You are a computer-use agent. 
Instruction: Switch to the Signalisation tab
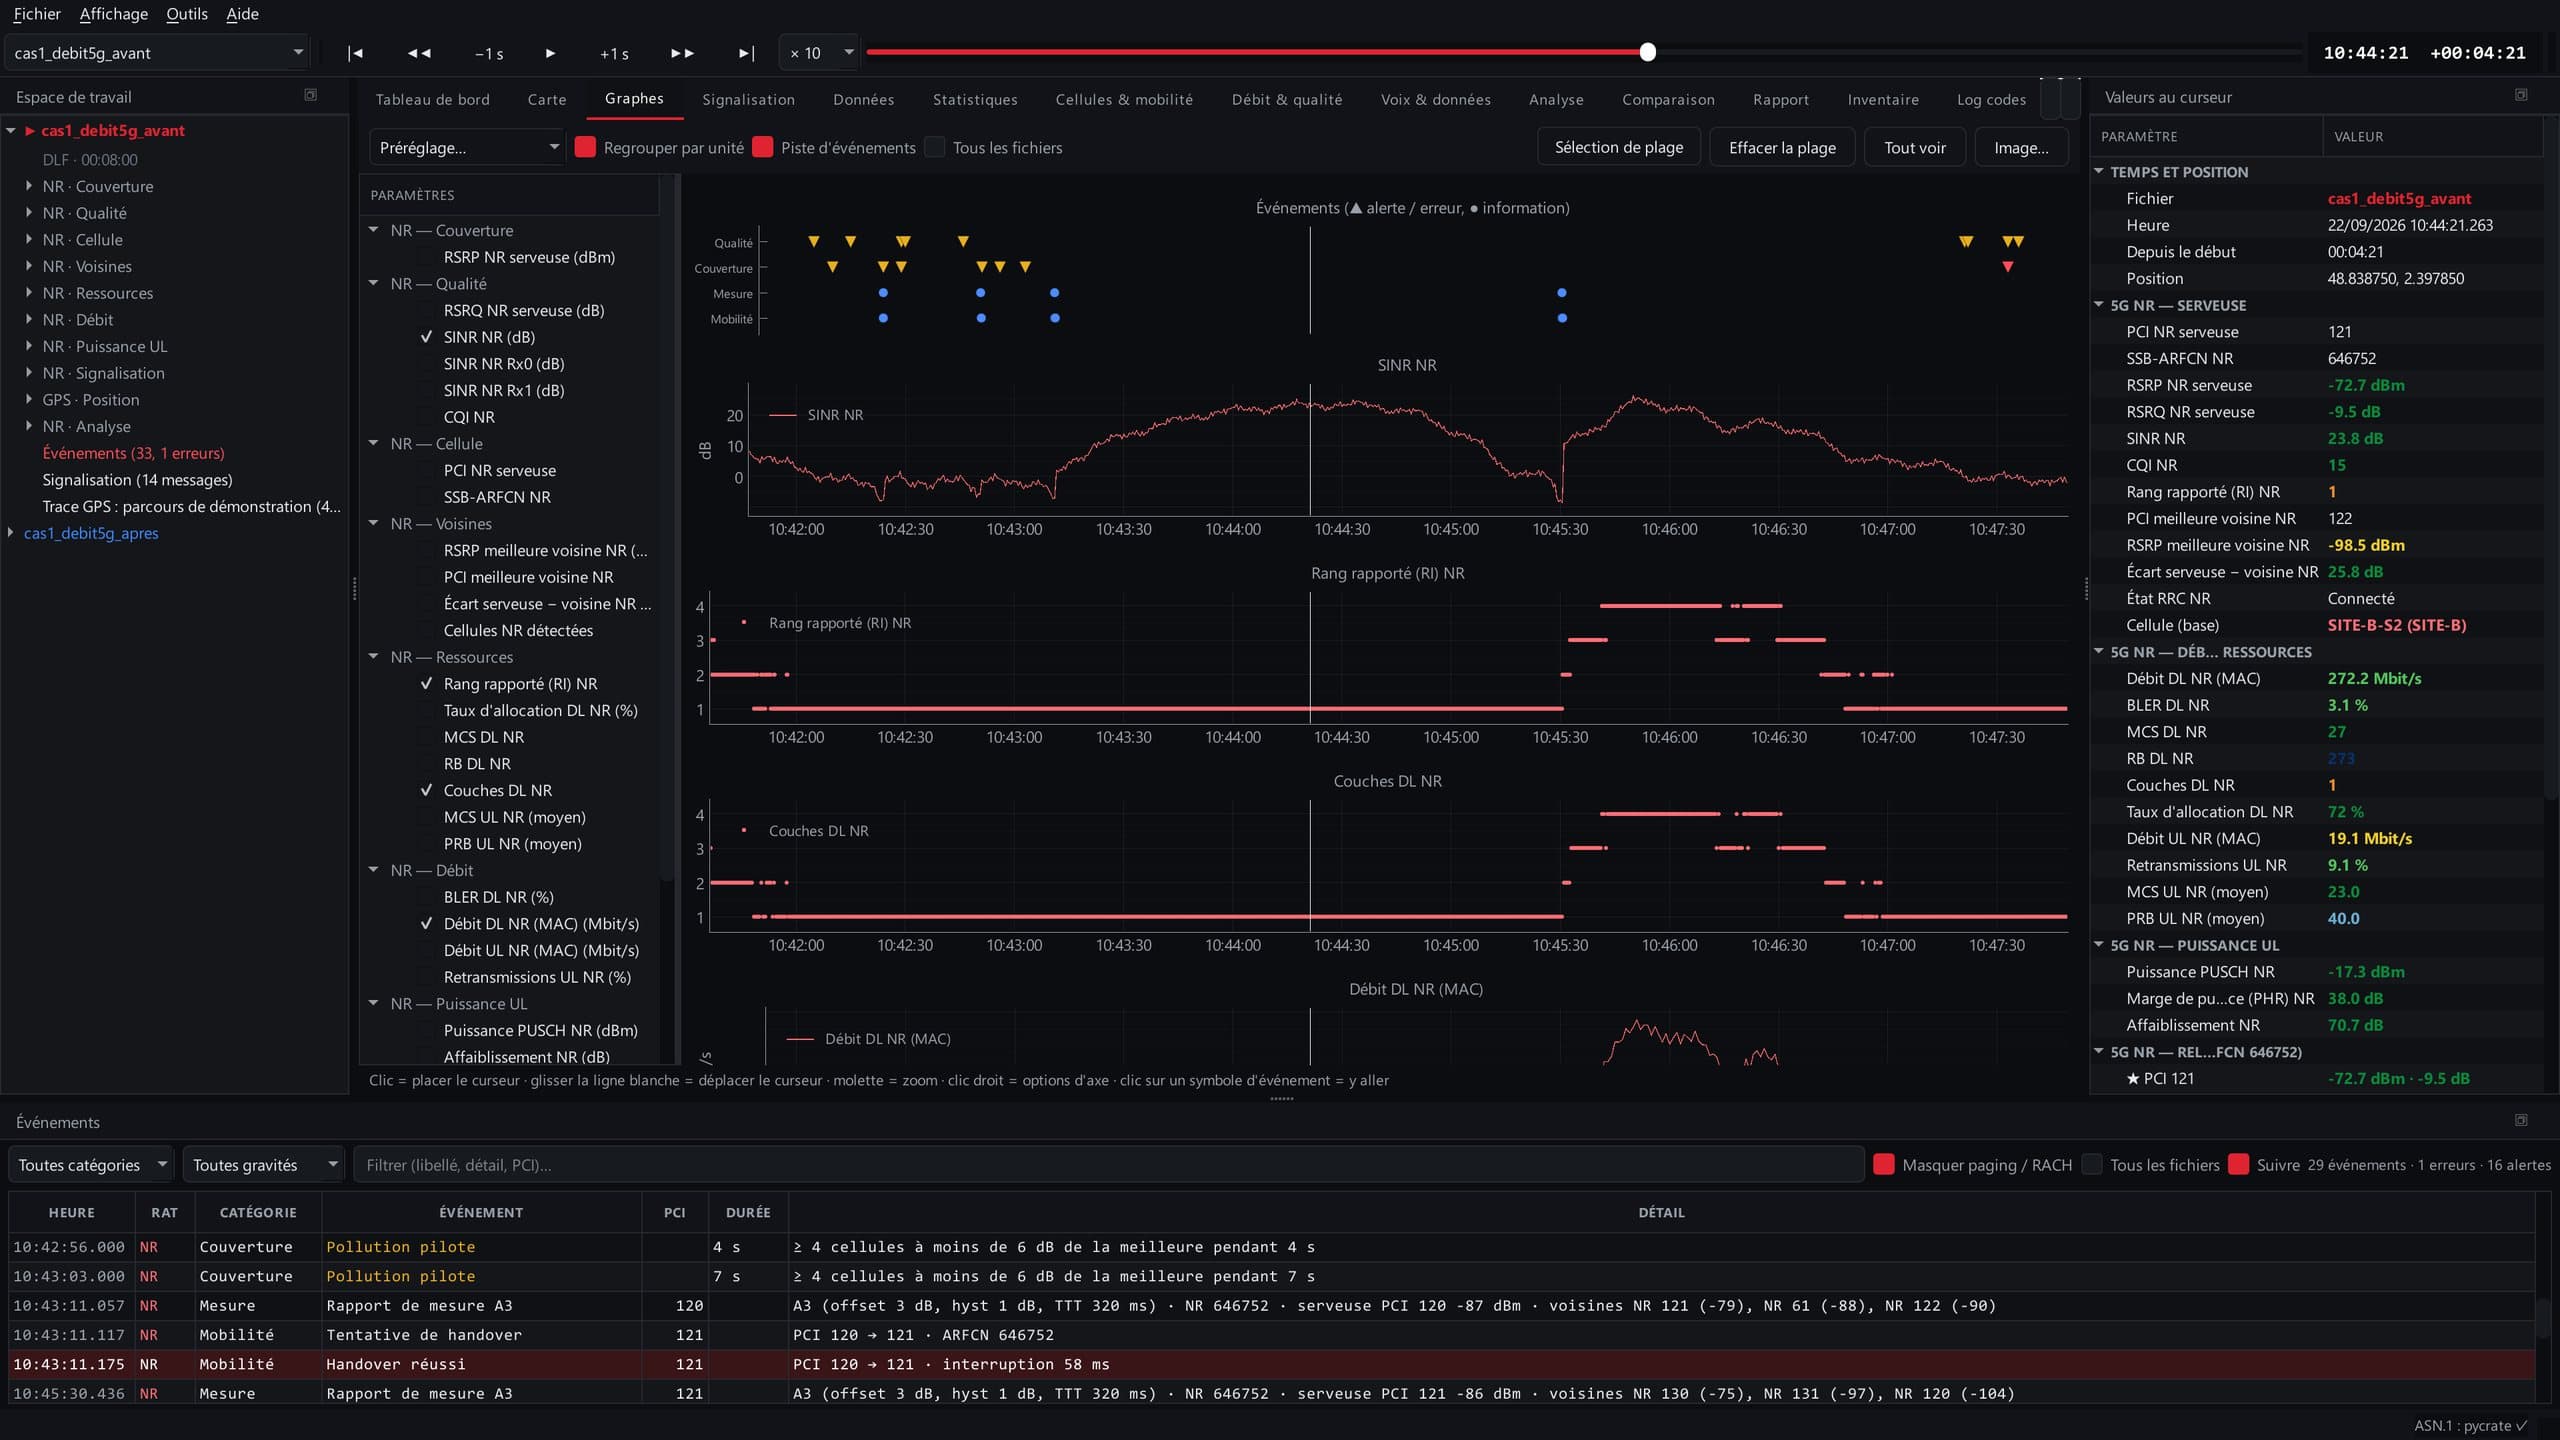coord(748,99)
